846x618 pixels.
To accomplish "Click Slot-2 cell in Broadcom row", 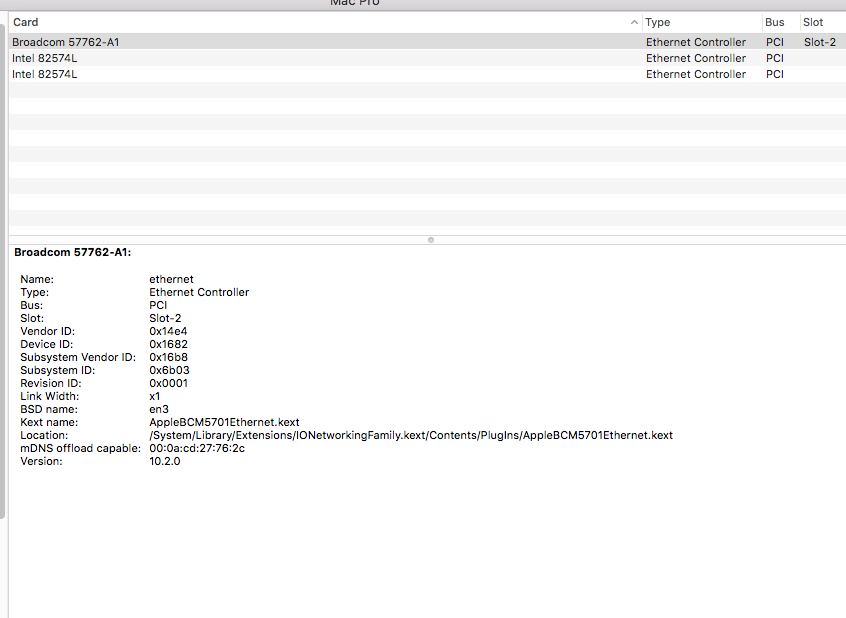I will 820,42.
